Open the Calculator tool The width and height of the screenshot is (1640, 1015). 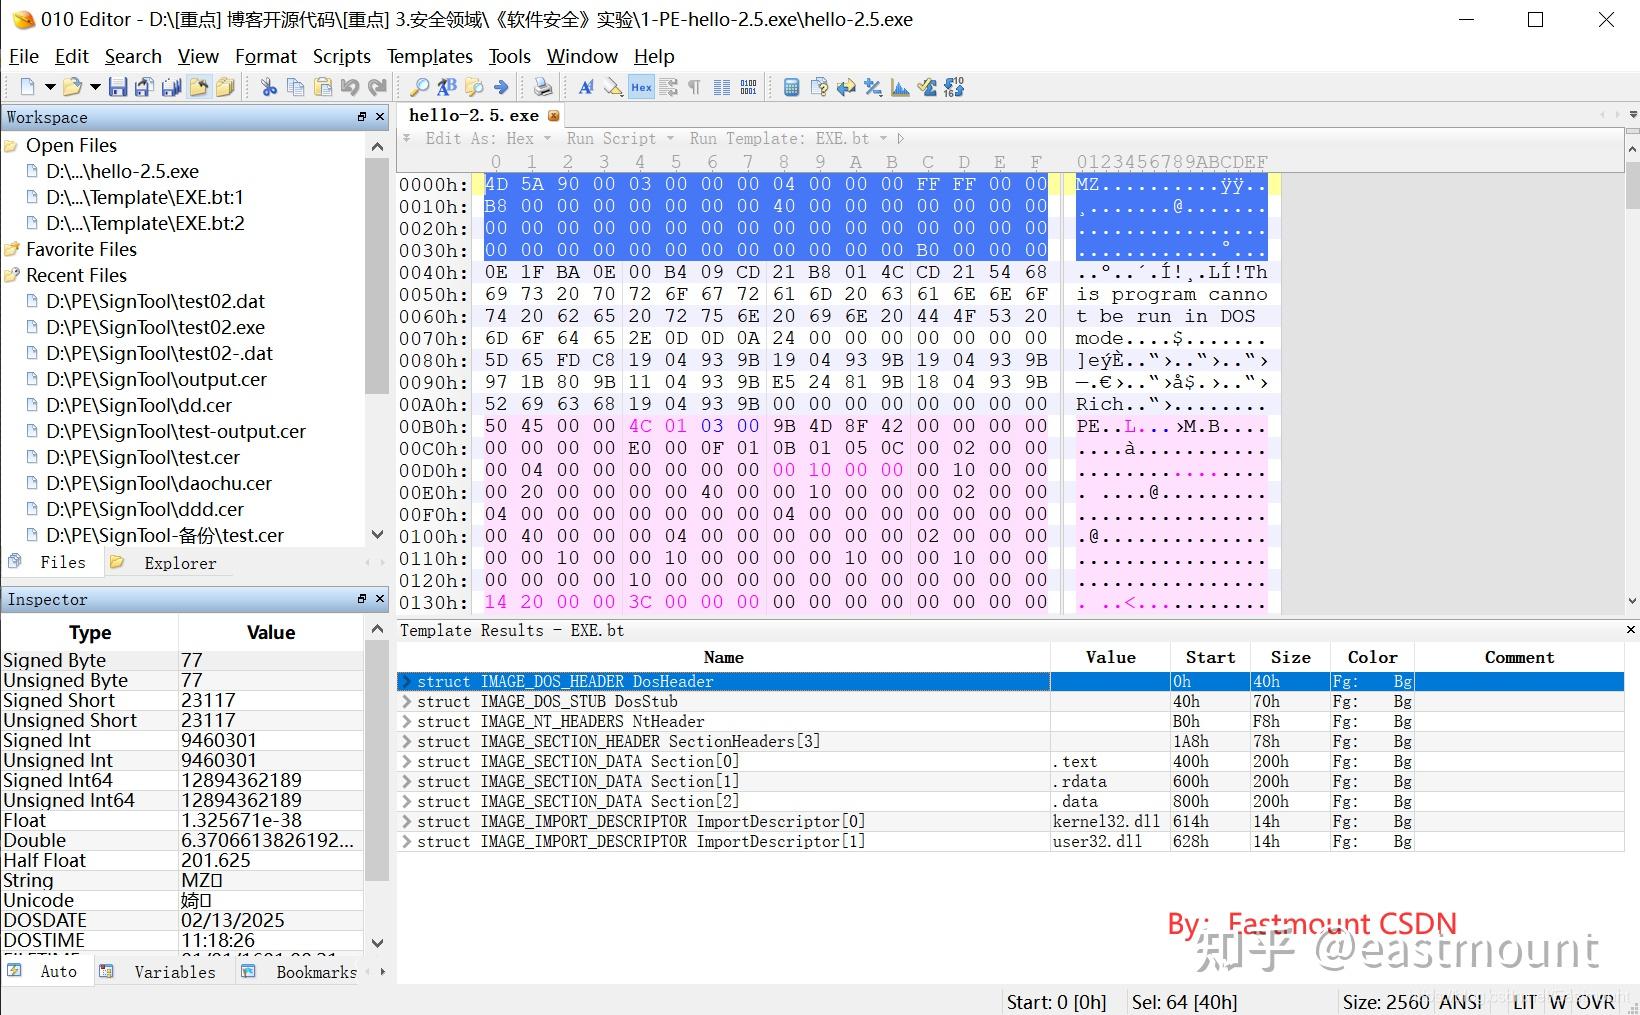coord(790,87)
